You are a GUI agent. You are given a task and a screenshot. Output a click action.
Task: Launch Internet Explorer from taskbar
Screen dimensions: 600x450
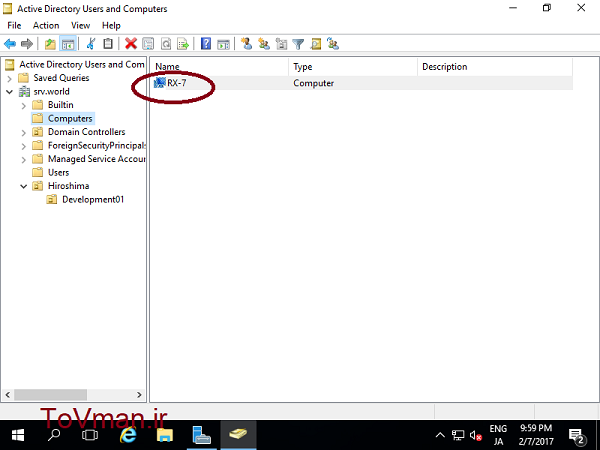point(128,435)
